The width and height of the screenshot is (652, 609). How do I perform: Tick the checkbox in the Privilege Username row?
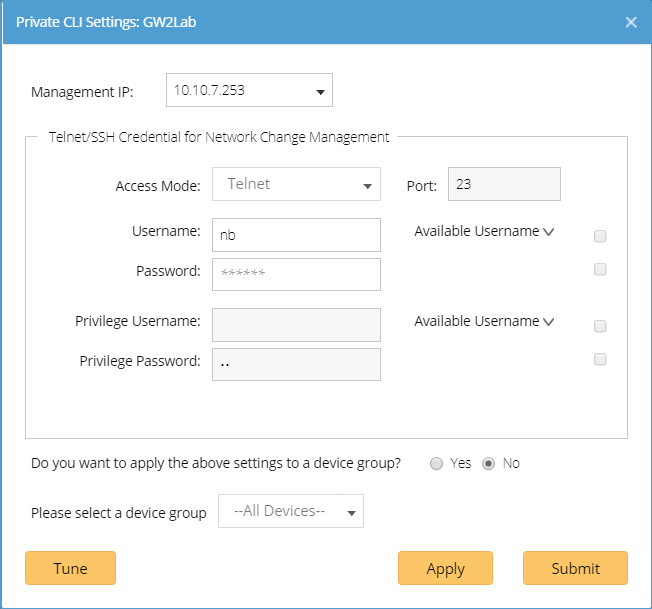pos(600,326)
